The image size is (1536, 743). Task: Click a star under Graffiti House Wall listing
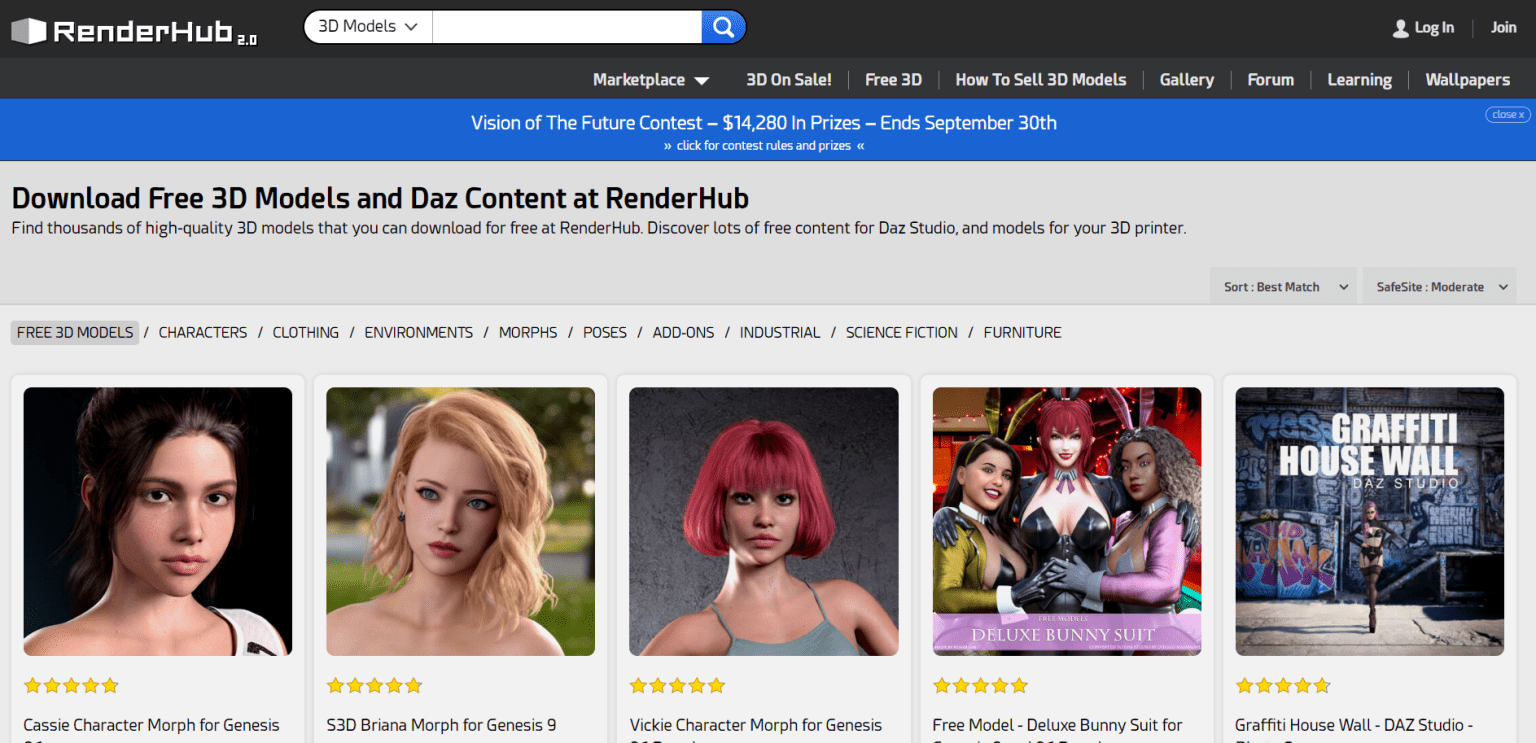[1283, 685]
